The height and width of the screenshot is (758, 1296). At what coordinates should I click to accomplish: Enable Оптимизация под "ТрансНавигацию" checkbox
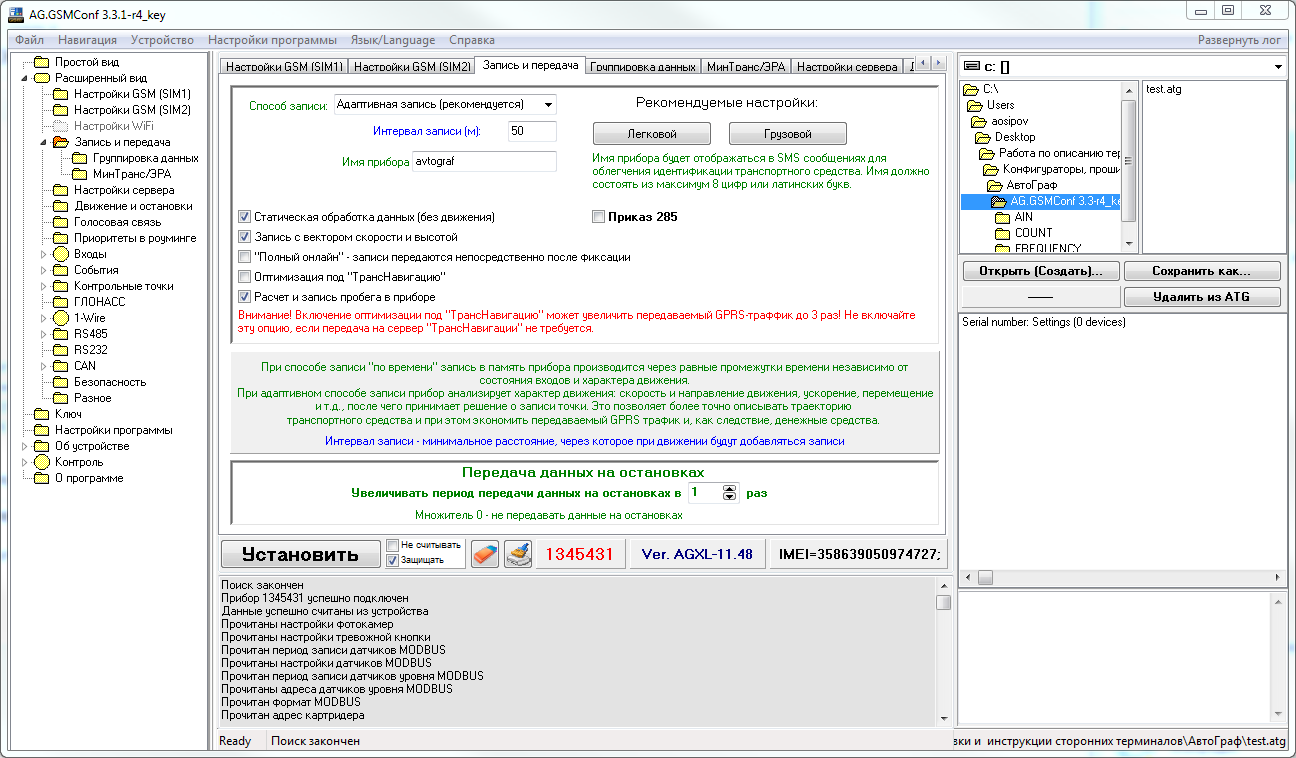pyautogui.click(x=244, y=277)
